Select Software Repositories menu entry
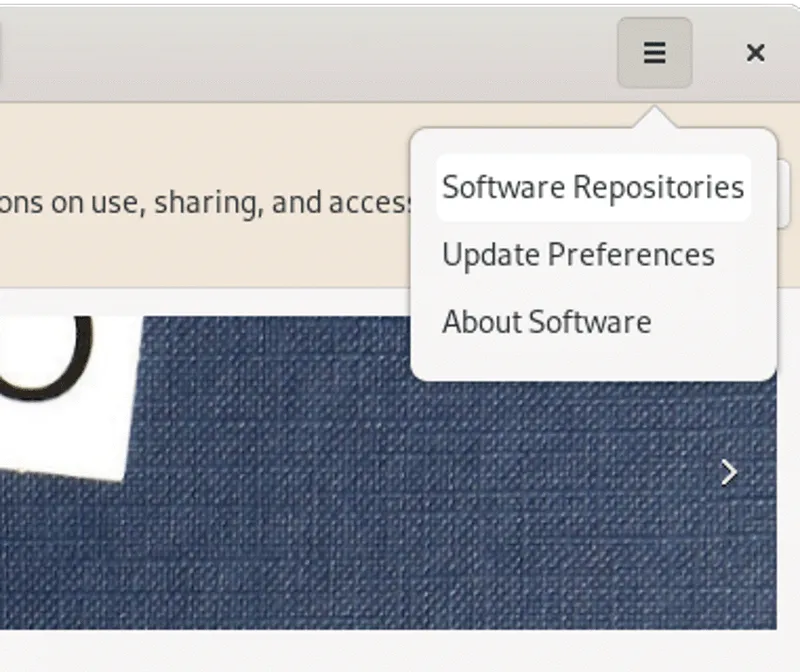The image size is (800, 672). 593,187
